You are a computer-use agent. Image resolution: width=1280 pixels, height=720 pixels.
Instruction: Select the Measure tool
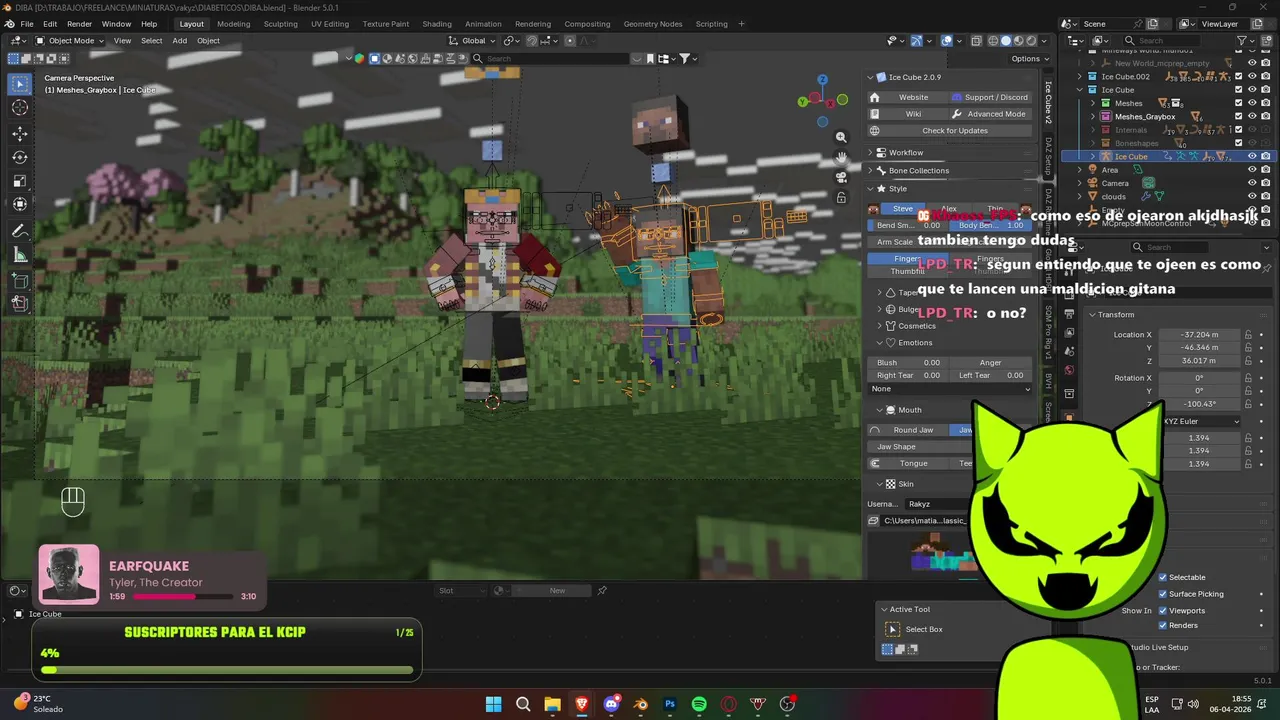coord(20,256)
